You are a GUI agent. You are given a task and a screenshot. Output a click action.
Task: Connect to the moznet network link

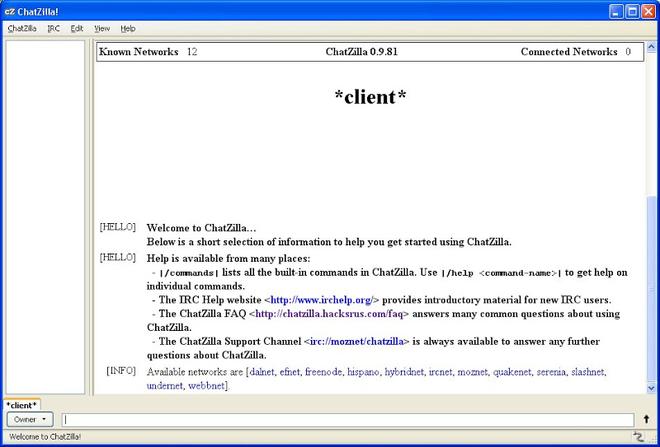coord(473,372)
